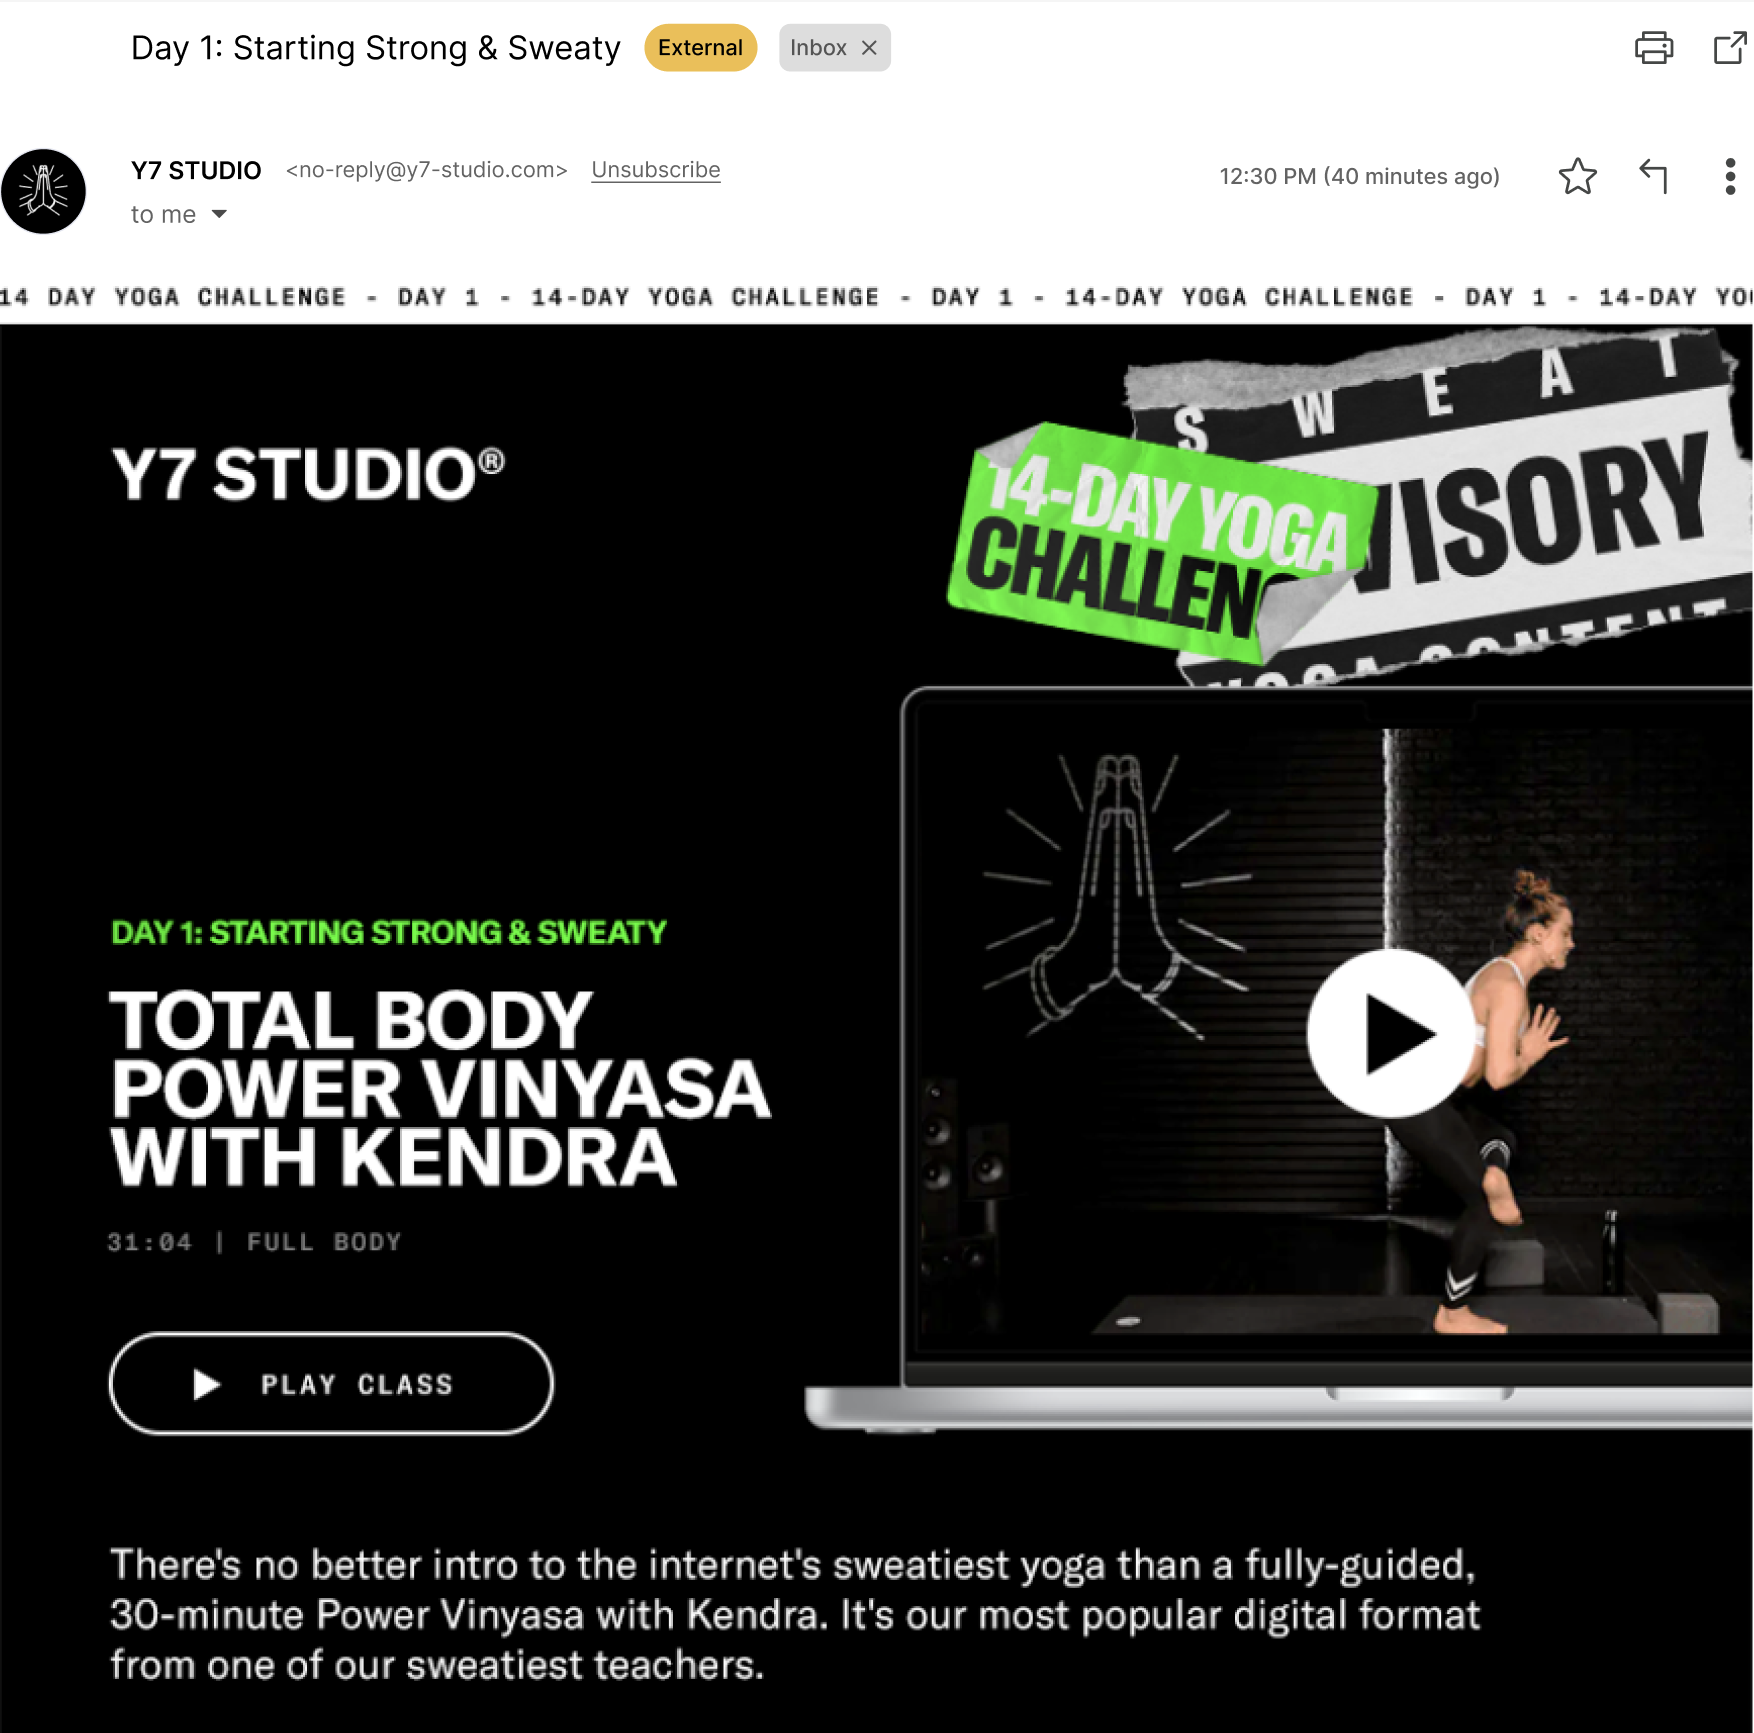Reply using the arrow icon
Screen dimensions: 1754x1733
(1654, 177)
